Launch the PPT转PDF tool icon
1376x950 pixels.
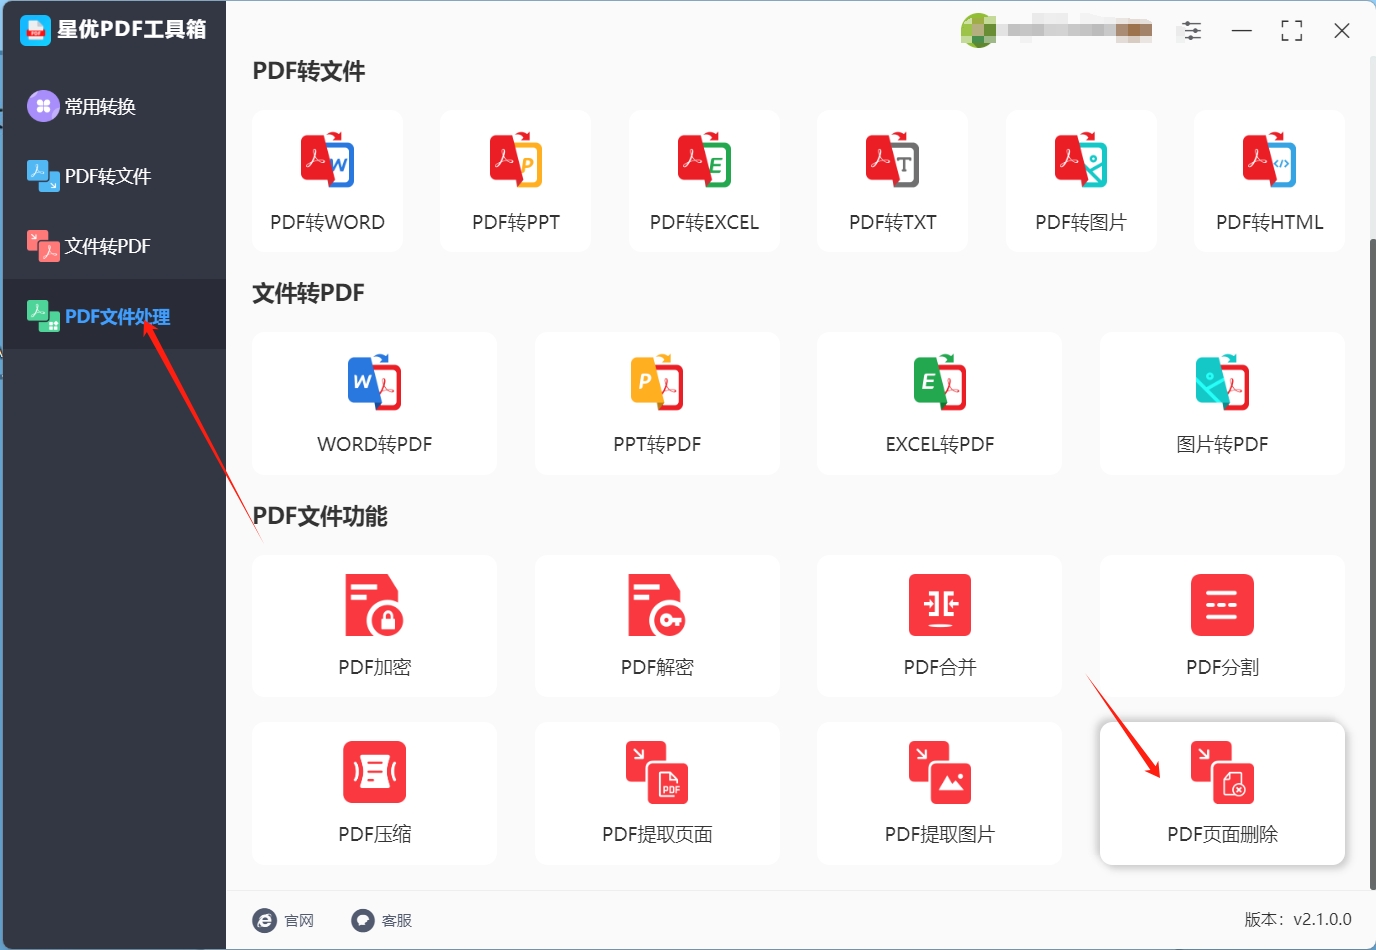click(x=657, y=382)
